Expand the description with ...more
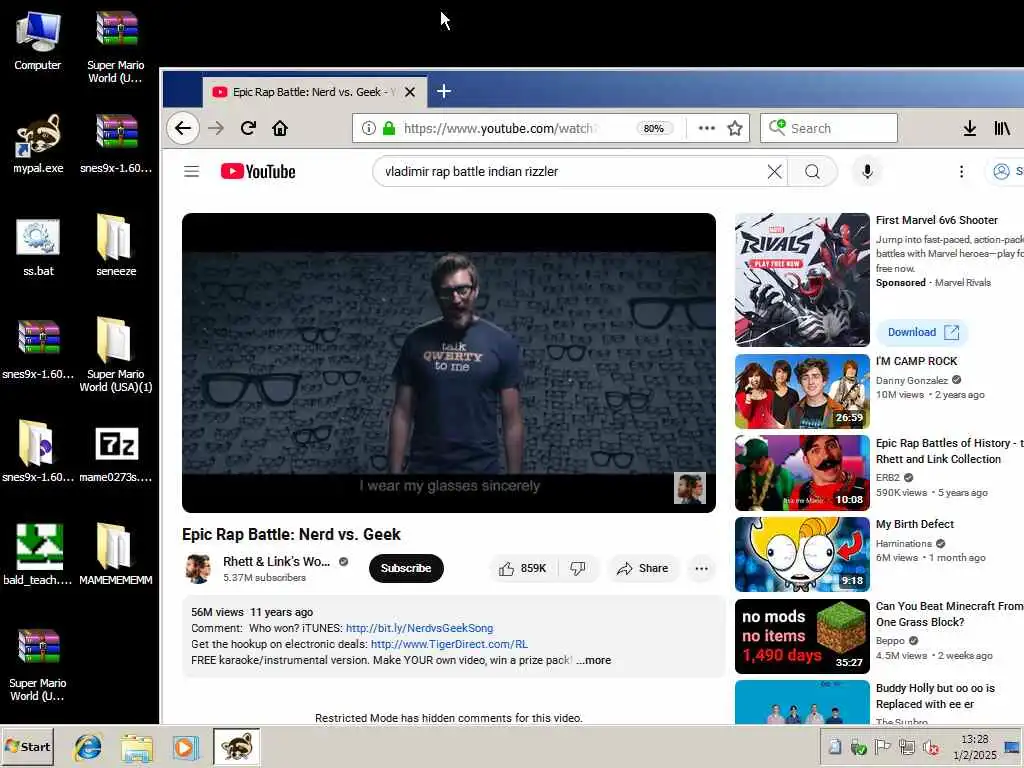The width and height of the screenshot is (1024, 768). [x=594, y=660]
